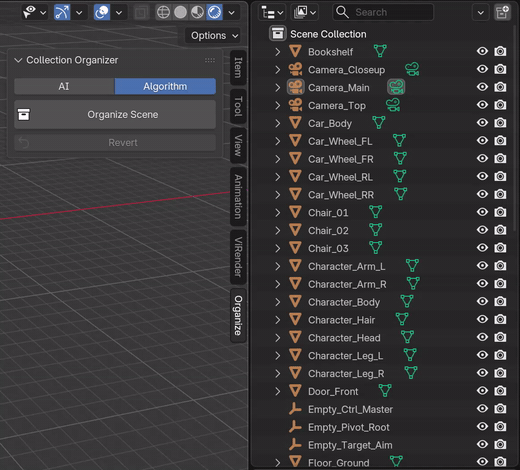Click the outliner Search field
The width and height of the screenshot is (520, 470).
coord(383,12)
